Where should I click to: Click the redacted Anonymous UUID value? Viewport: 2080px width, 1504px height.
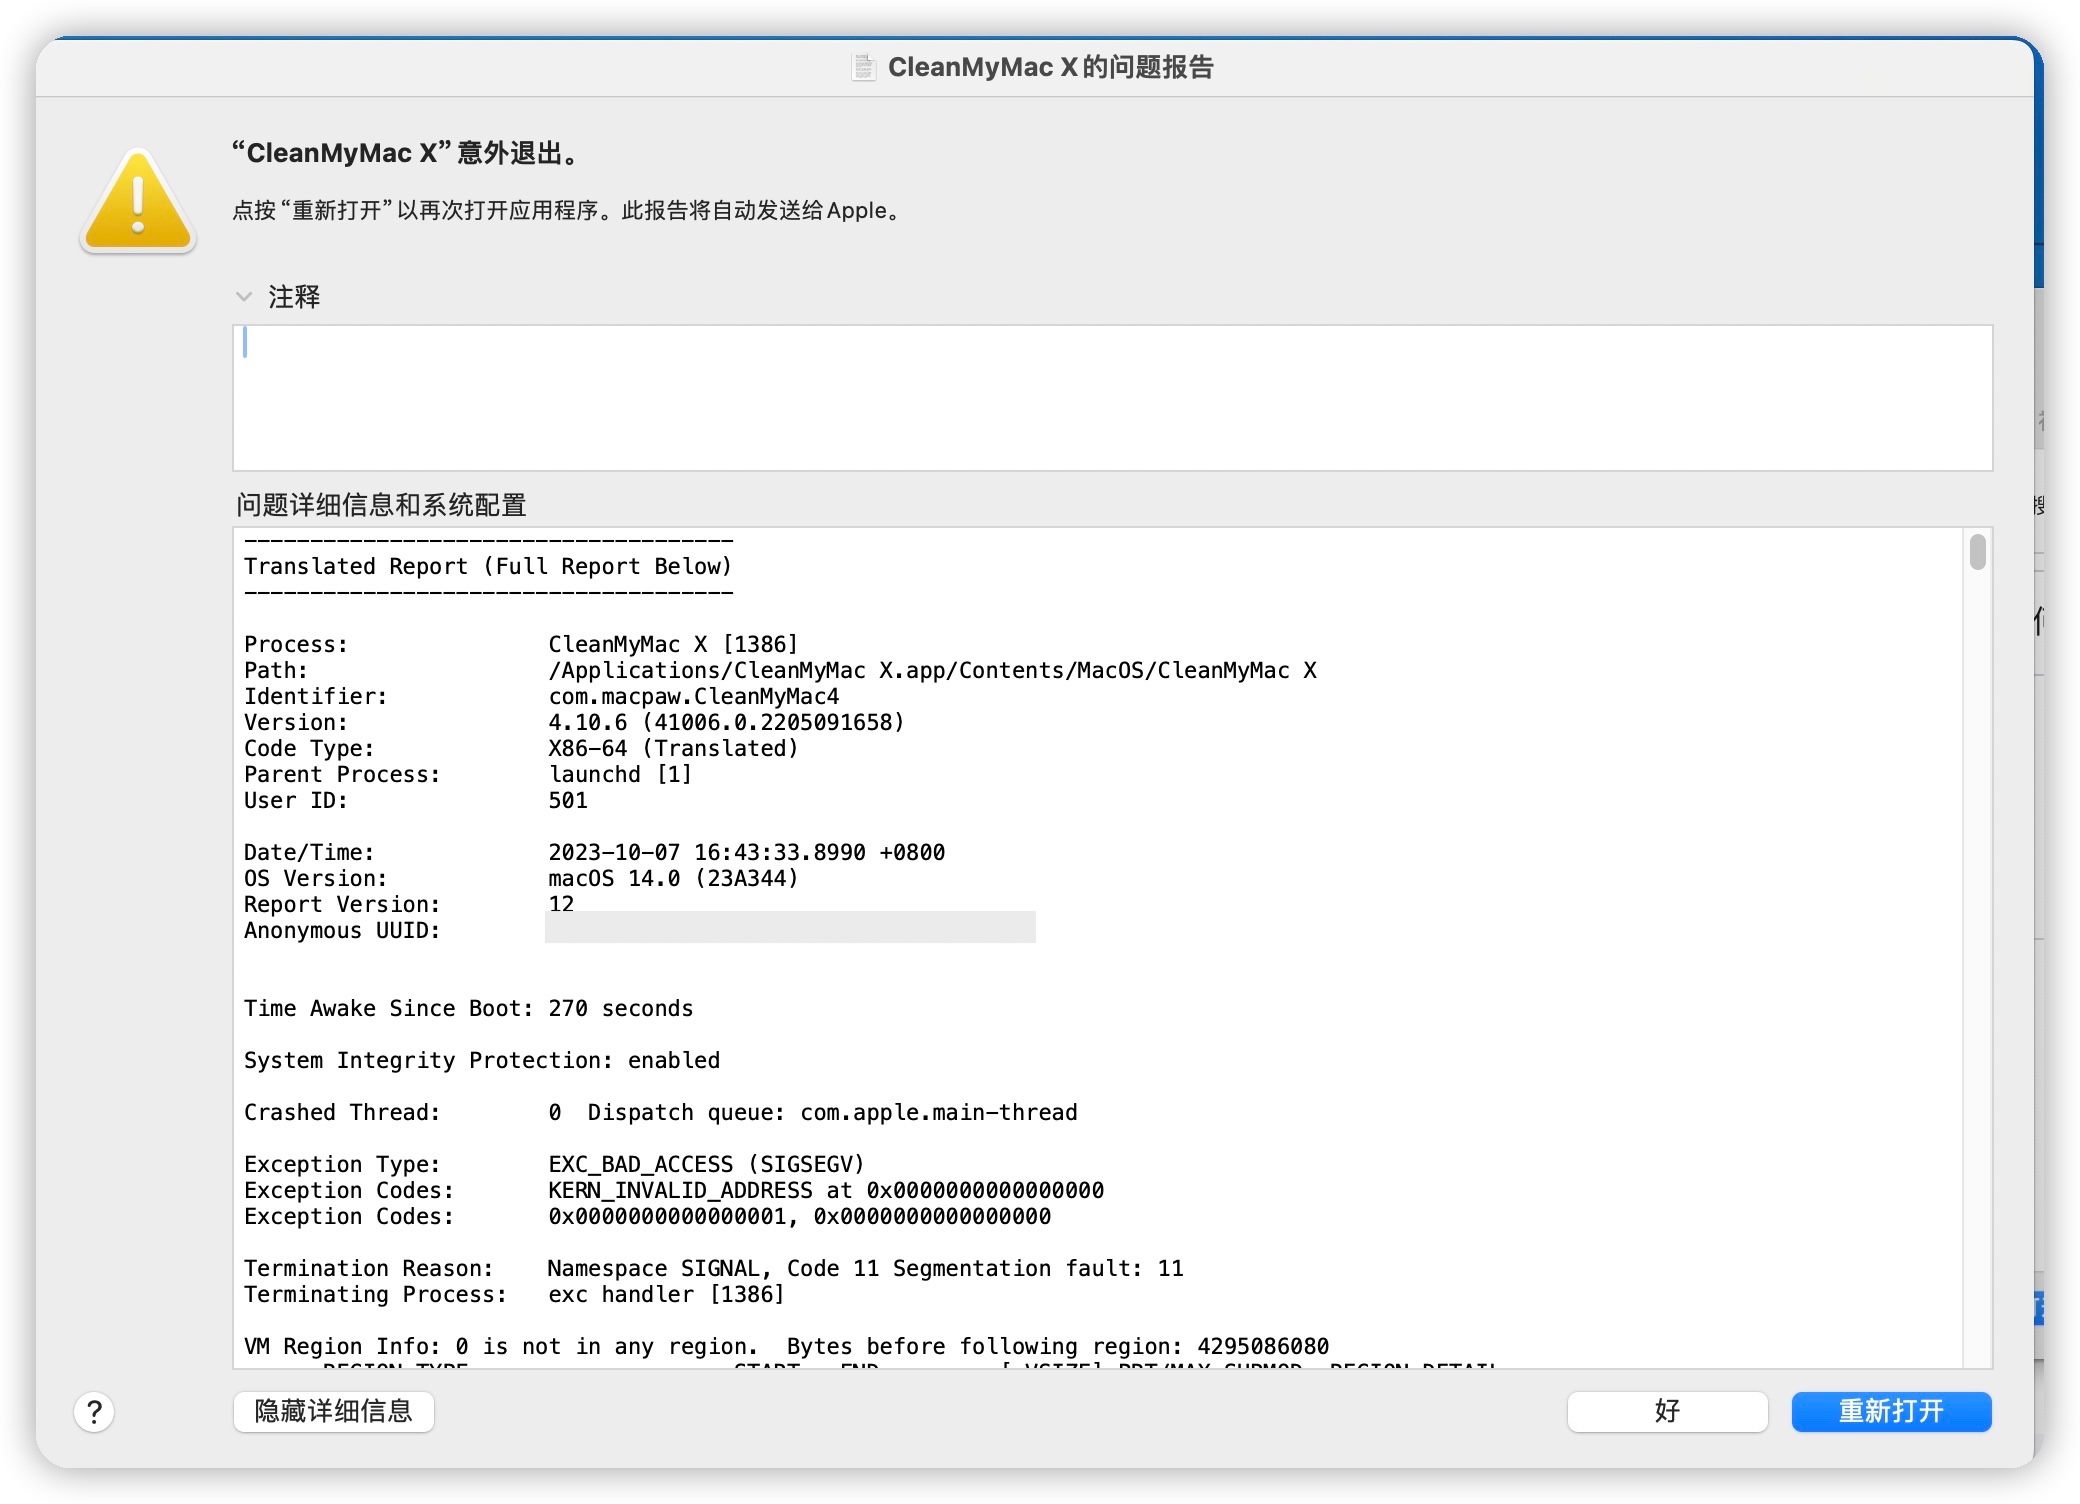789,928
